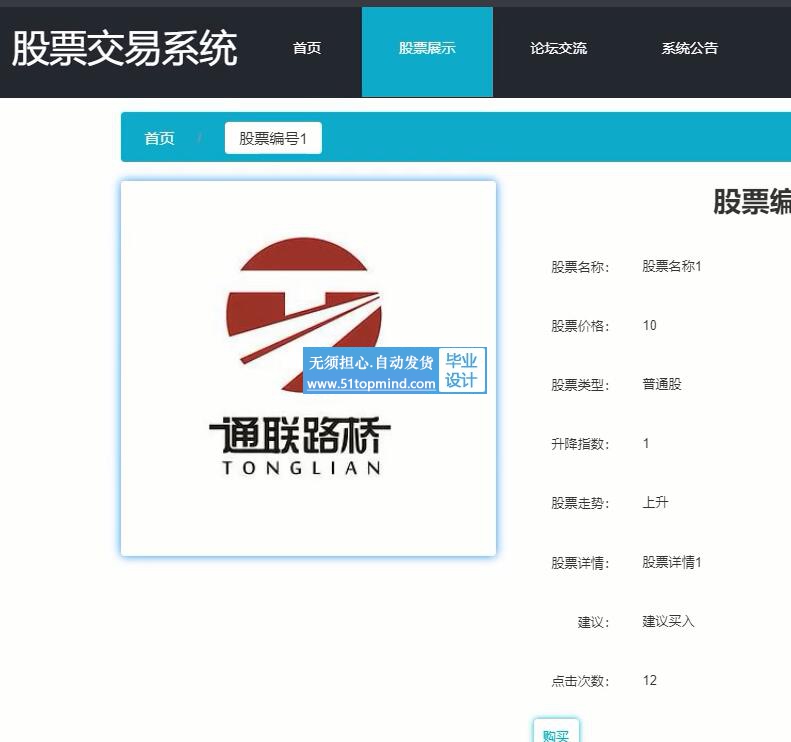Screen dimensions: 791x742
Task: Click the 上升 trend value
Action: point(655,502)
